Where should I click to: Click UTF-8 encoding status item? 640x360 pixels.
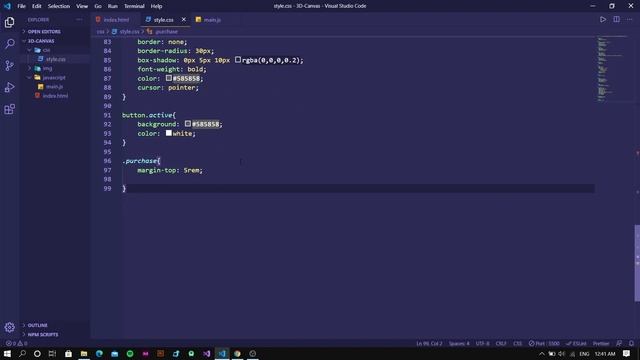482,343
